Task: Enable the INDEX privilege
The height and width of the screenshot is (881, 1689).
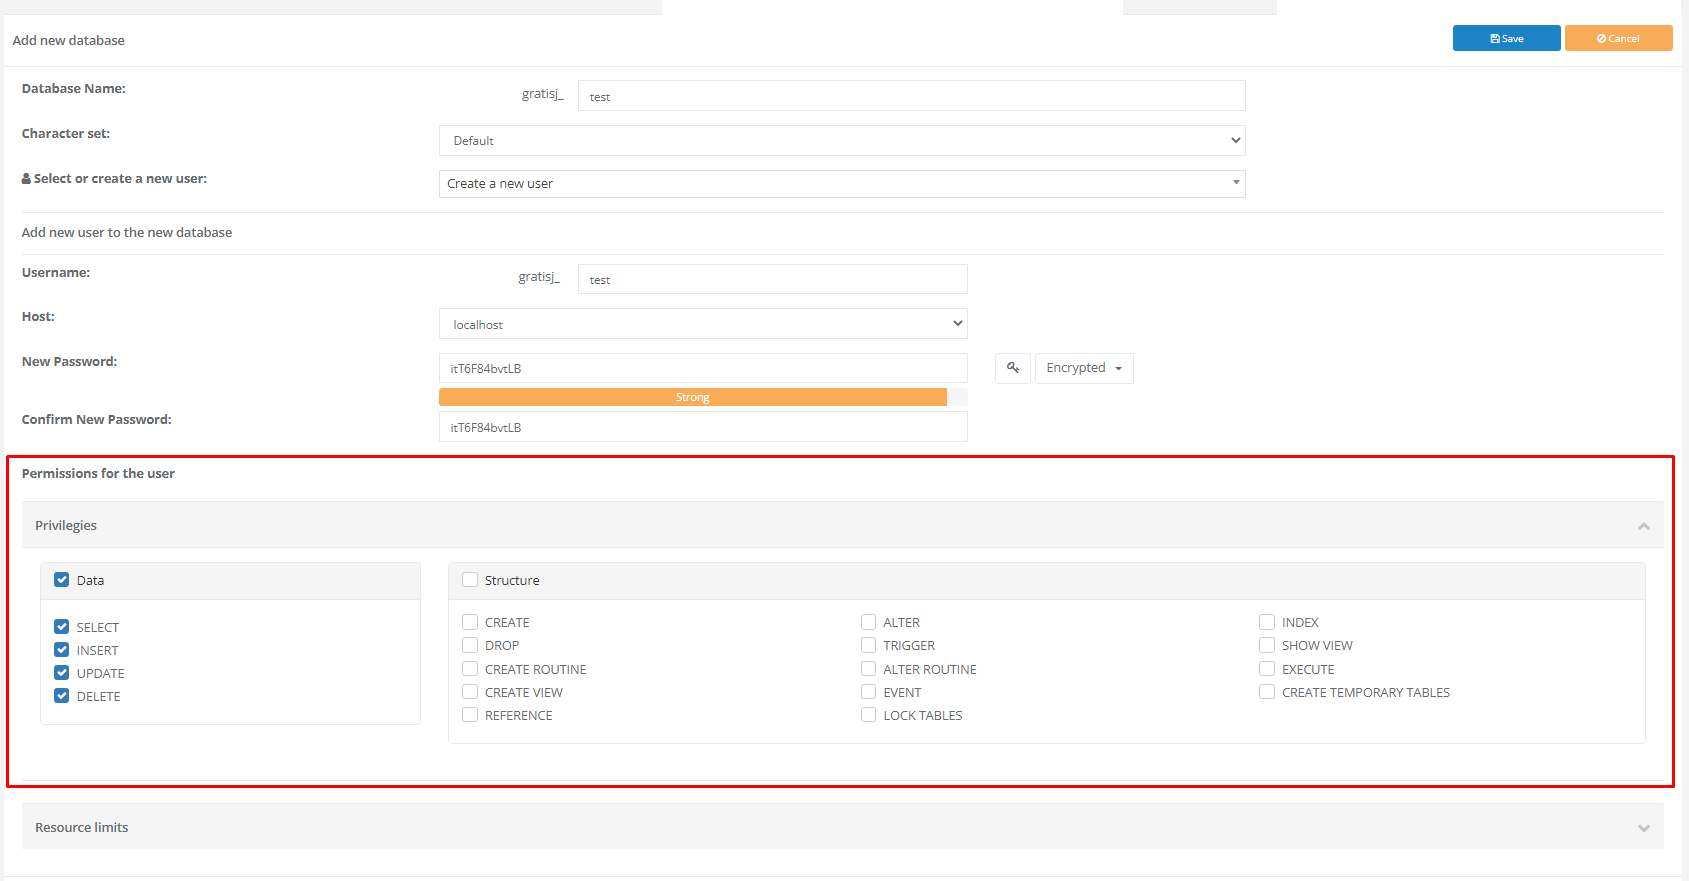Action: pyautogui.click(x=1267, y=622)
